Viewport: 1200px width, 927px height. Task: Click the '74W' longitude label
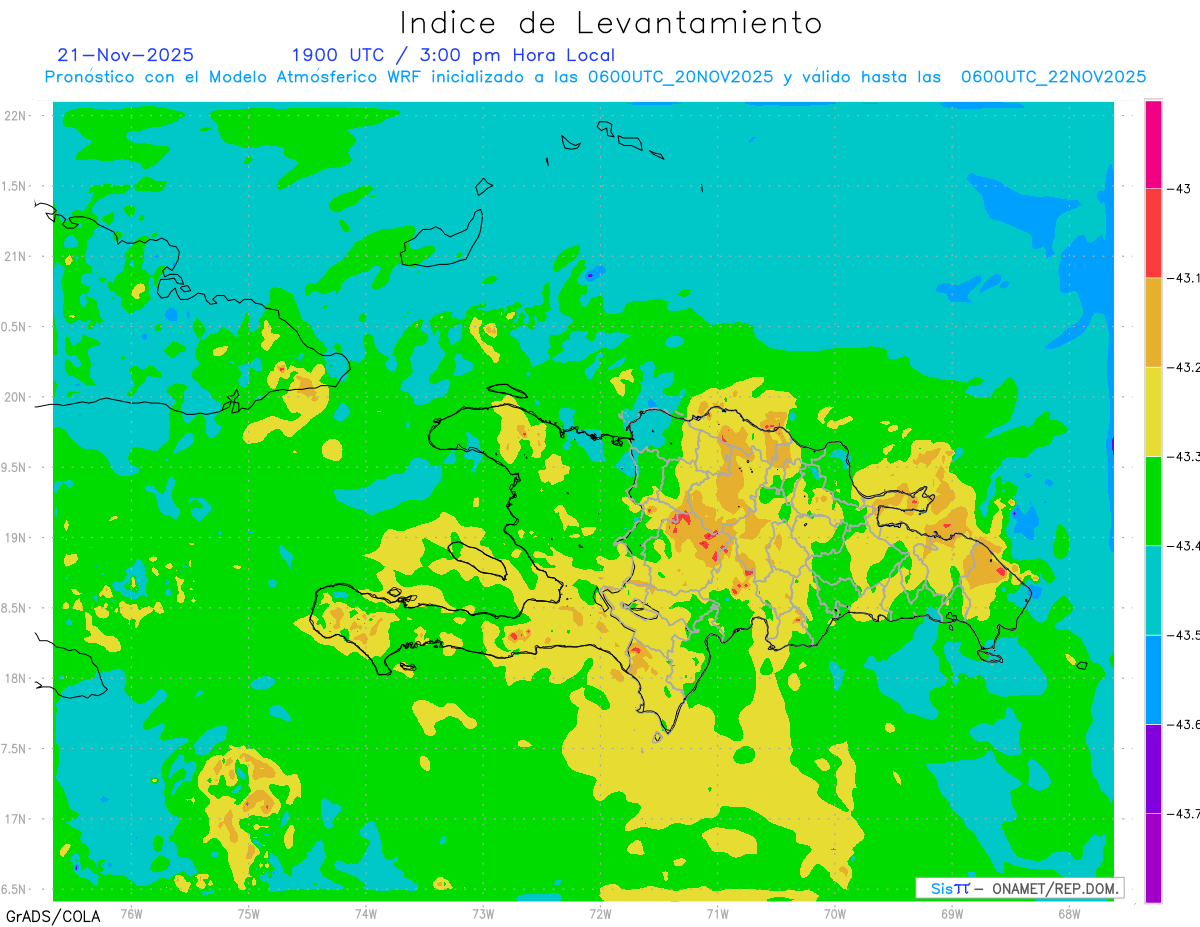coord(366,913)
